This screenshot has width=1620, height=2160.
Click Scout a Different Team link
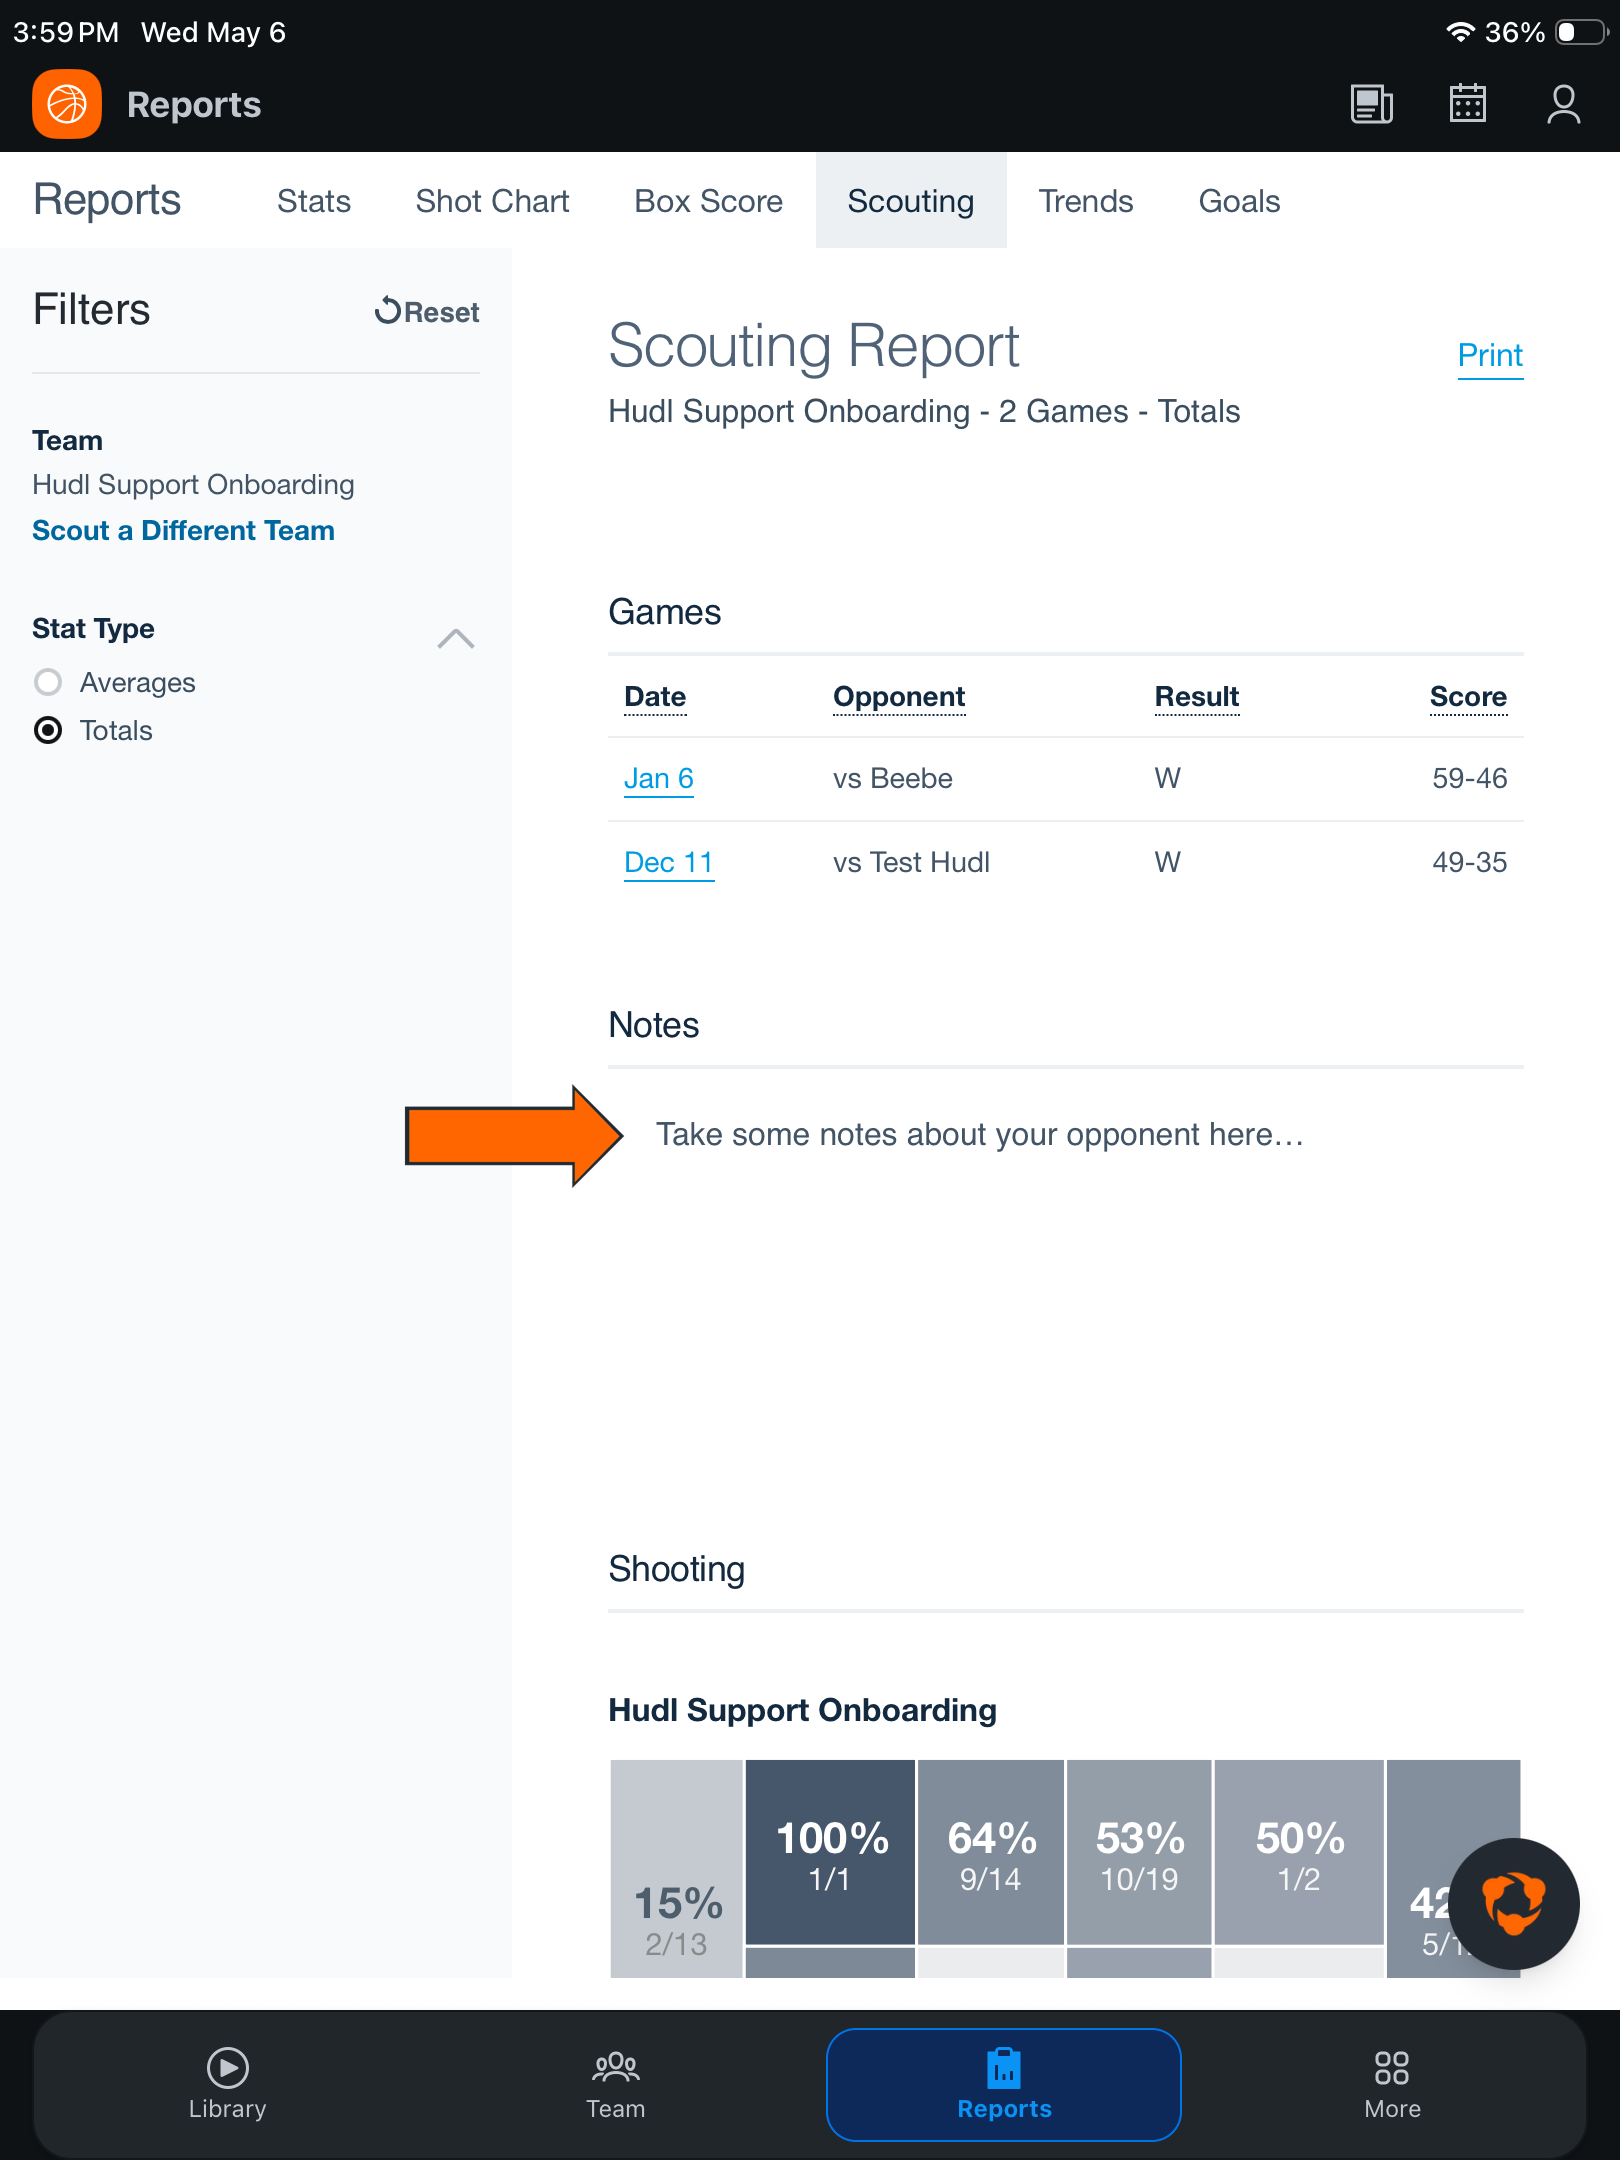[x=183, y=530]
